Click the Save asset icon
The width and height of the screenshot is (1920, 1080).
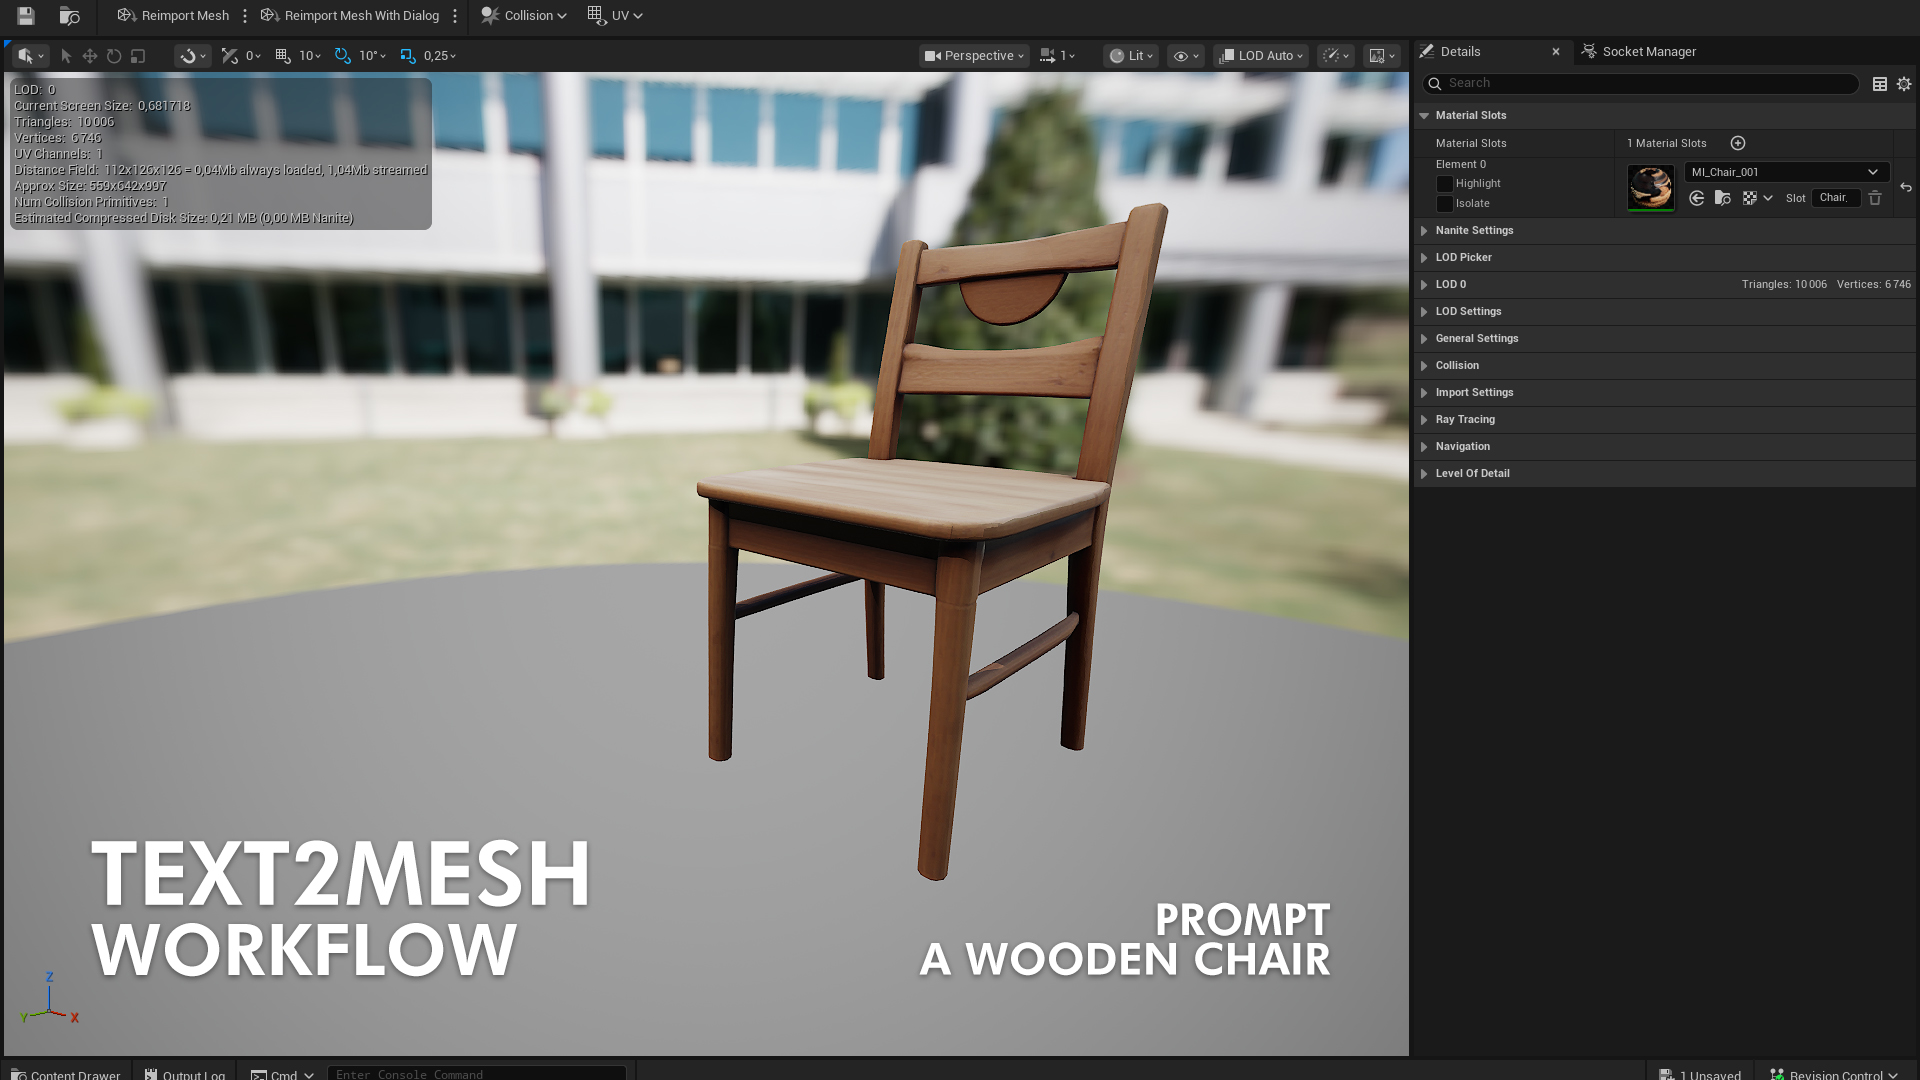(x=26, y=16)
